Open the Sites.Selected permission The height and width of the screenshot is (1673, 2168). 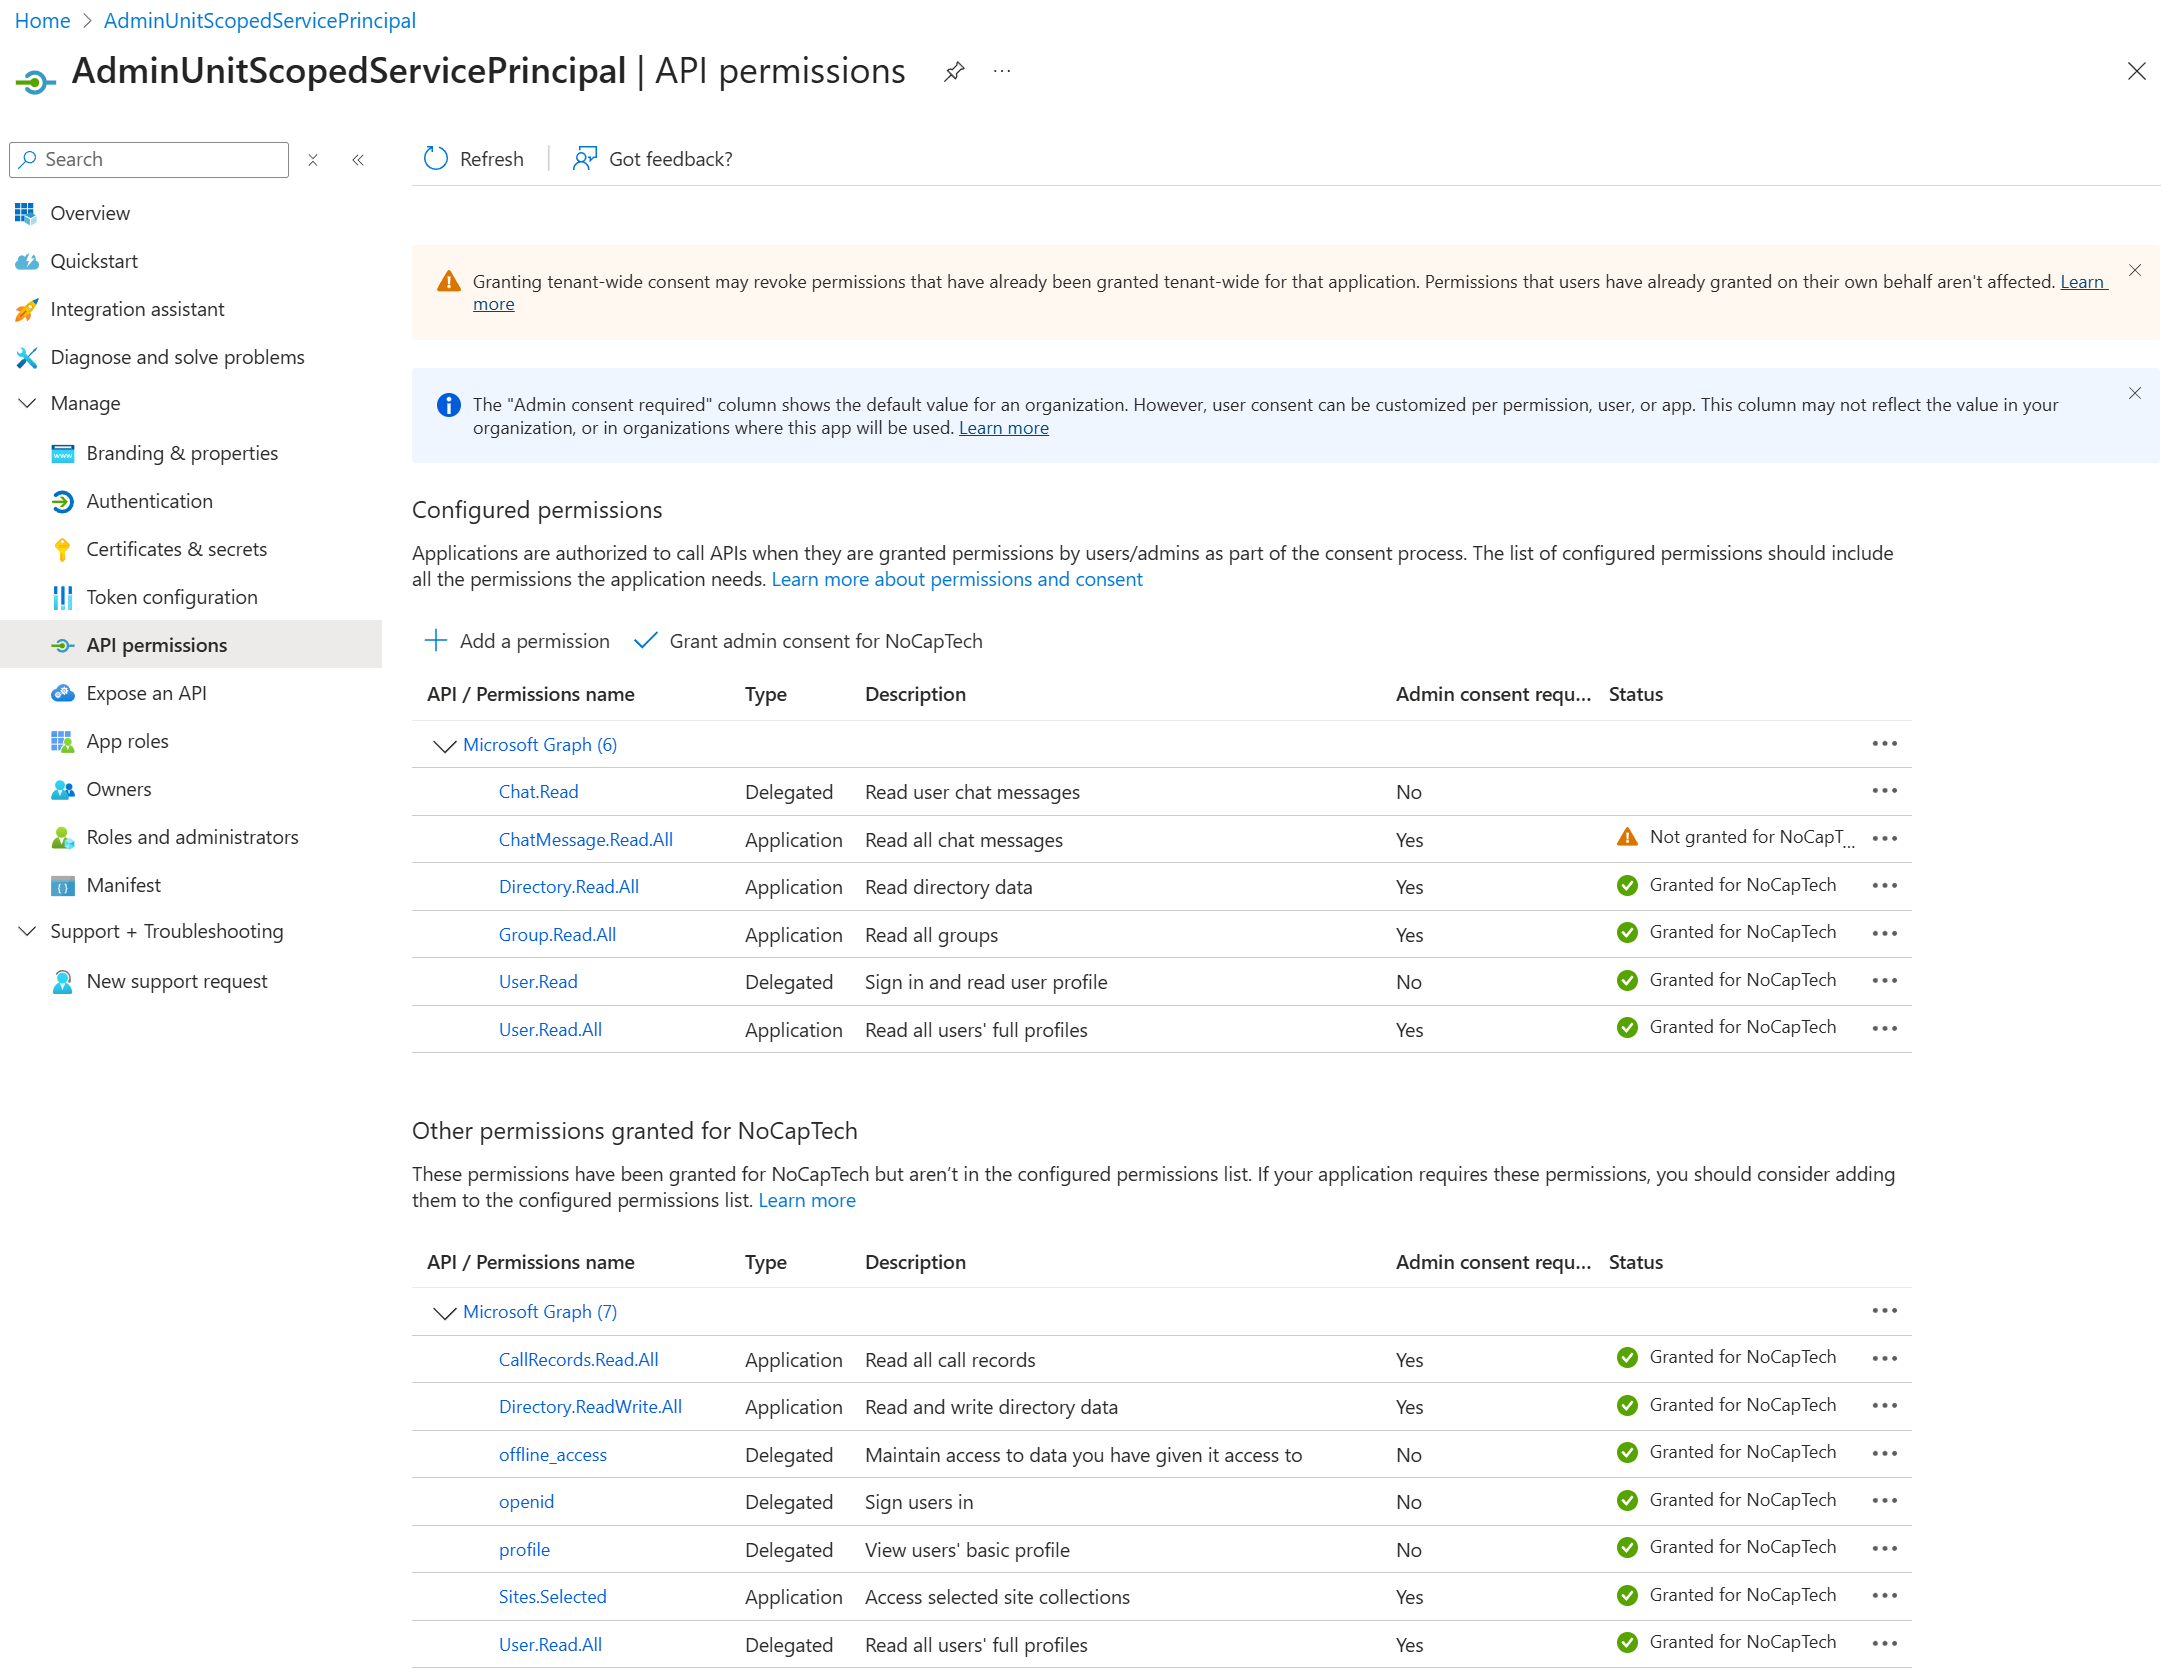[552, 1597]
